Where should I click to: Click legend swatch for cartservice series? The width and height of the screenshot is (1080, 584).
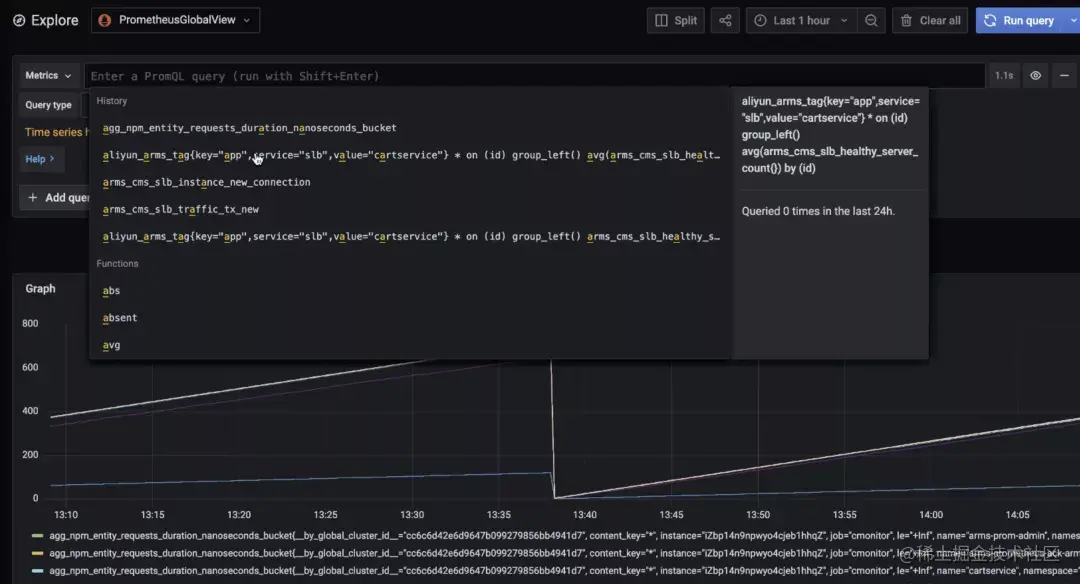point(38,571)
